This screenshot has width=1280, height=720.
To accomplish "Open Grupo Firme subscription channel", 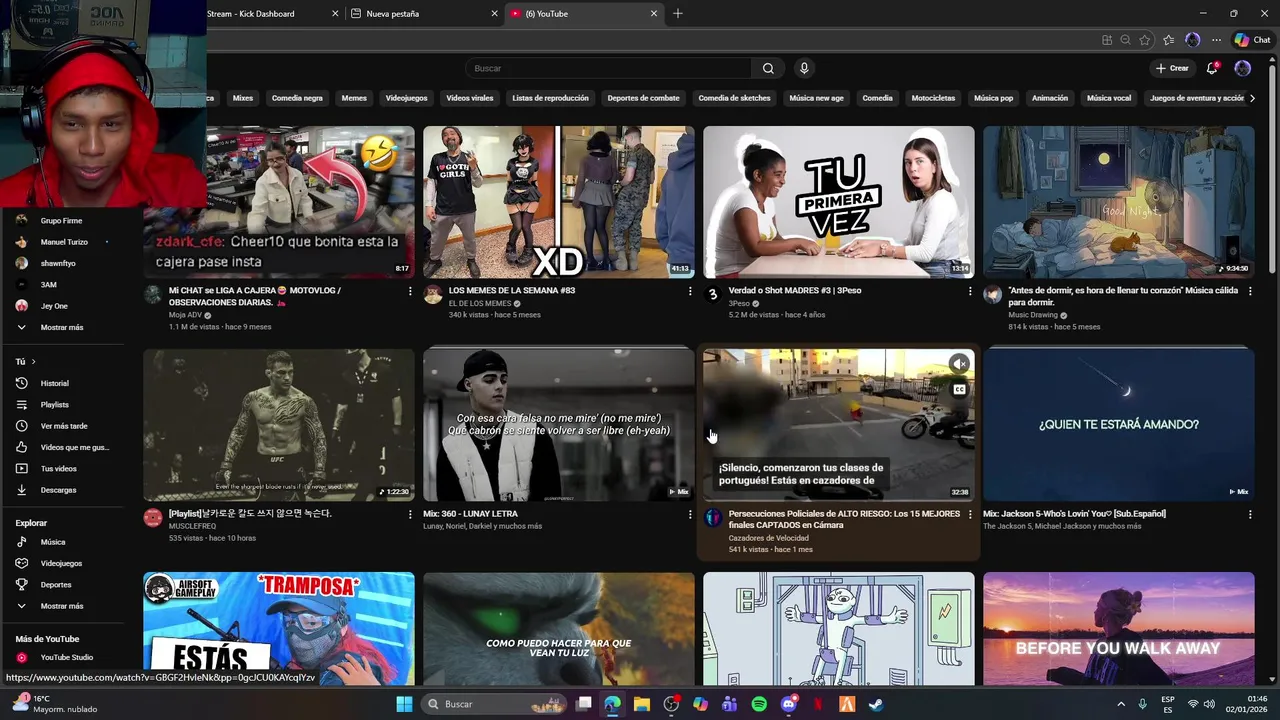I will [64, 220].
